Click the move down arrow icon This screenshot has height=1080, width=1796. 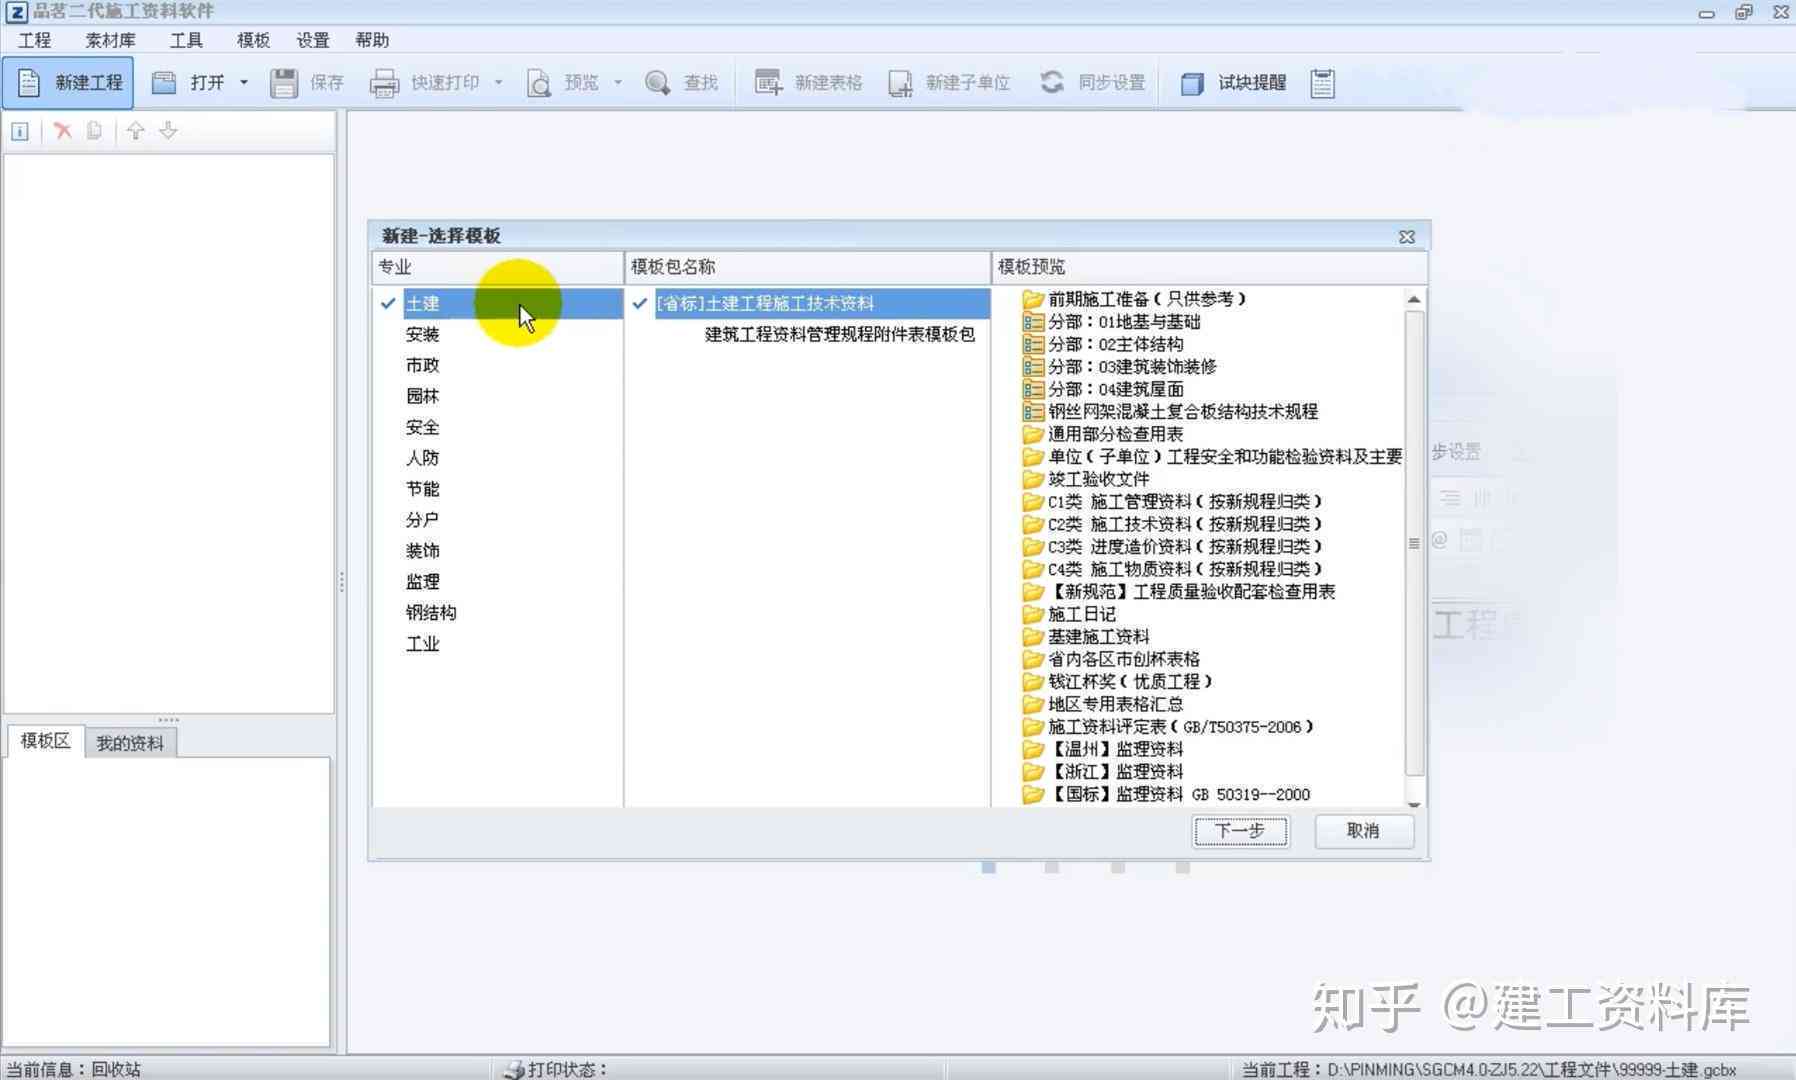pos(168,131)
